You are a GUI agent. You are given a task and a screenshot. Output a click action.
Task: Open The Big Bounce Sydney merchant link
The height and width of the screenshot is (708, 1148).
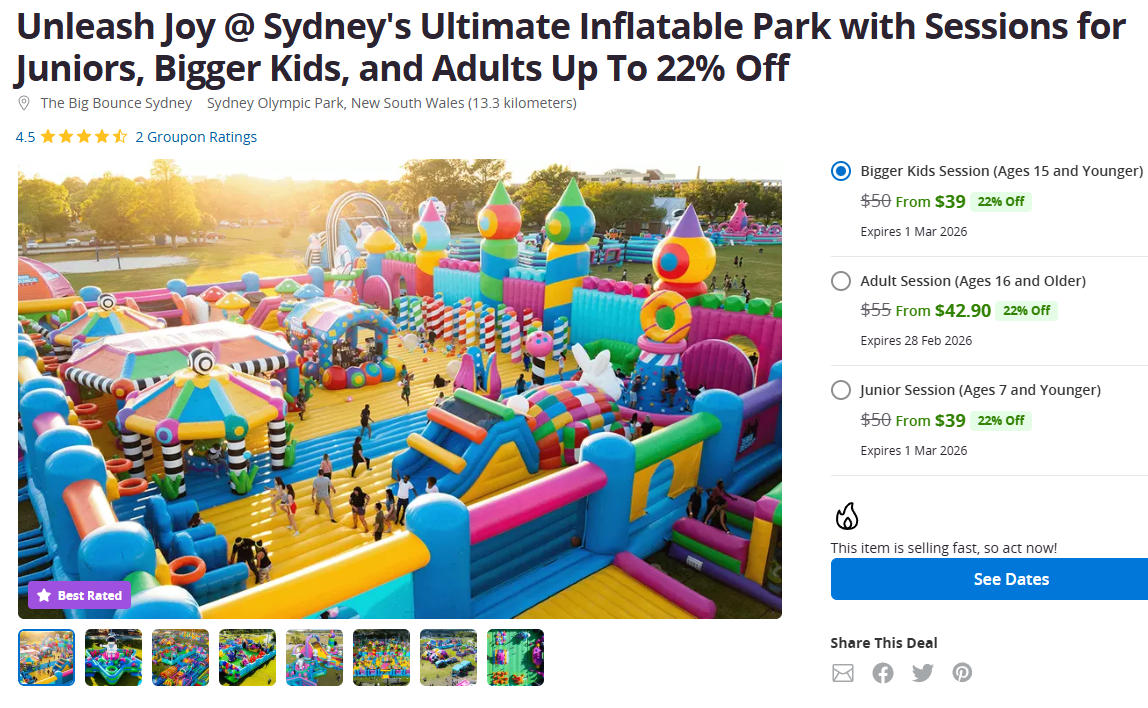pos(116,103)
